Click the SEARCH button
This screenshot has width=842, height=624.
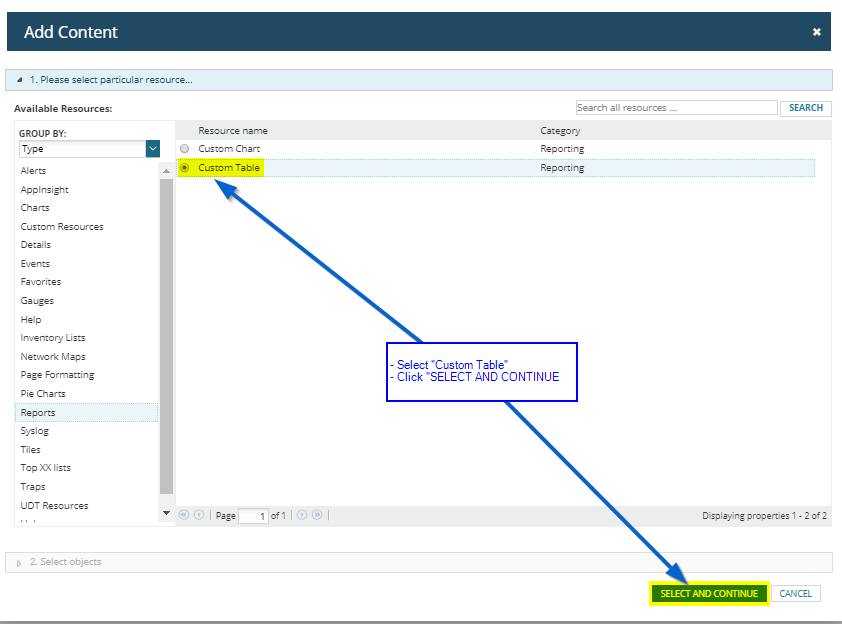(x=805, y=108)
